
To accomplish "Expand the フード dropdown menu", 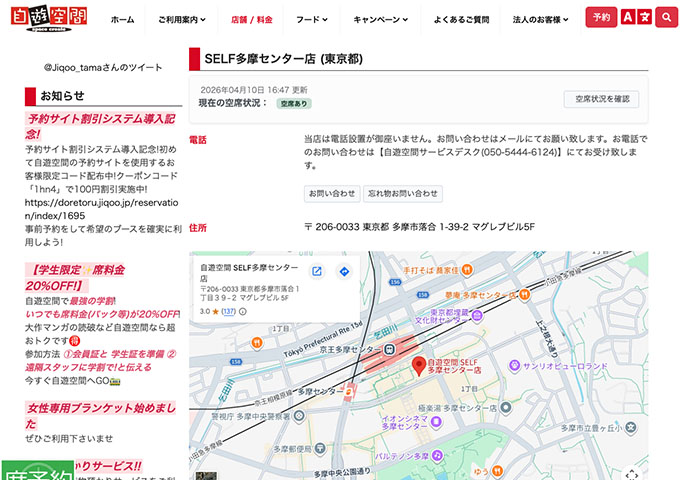I will [x=312, y=20].
